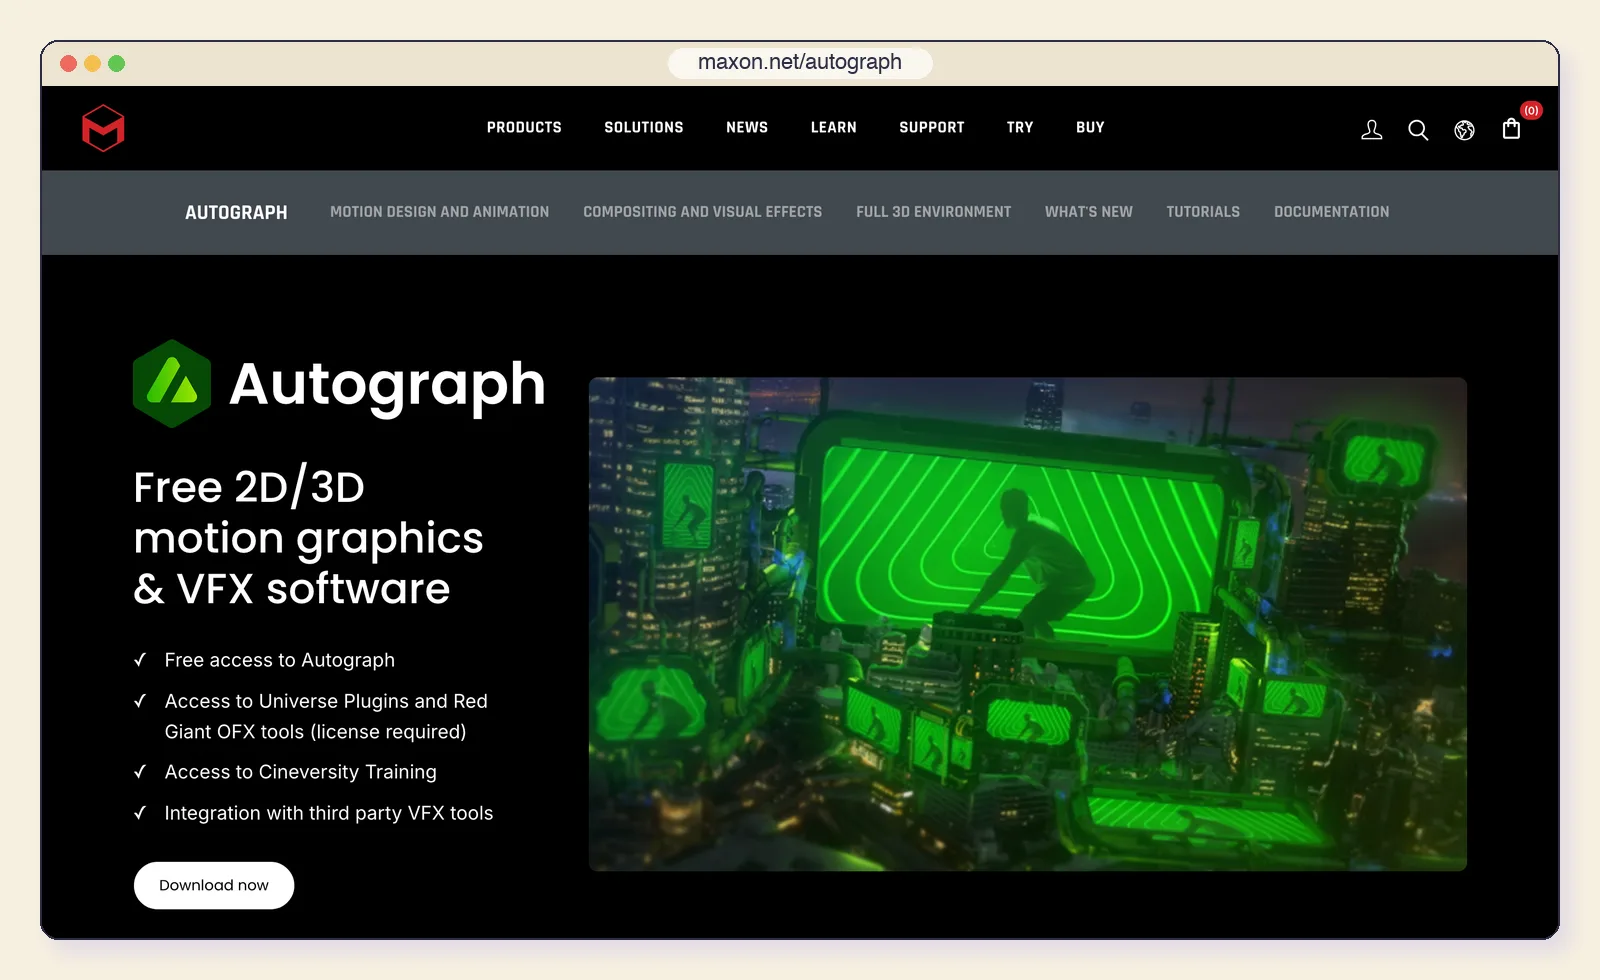The width and height of the screenshot is (1600, 980).
Task: Go to Compositing and Visual Effects
Action: coord(703,212)
